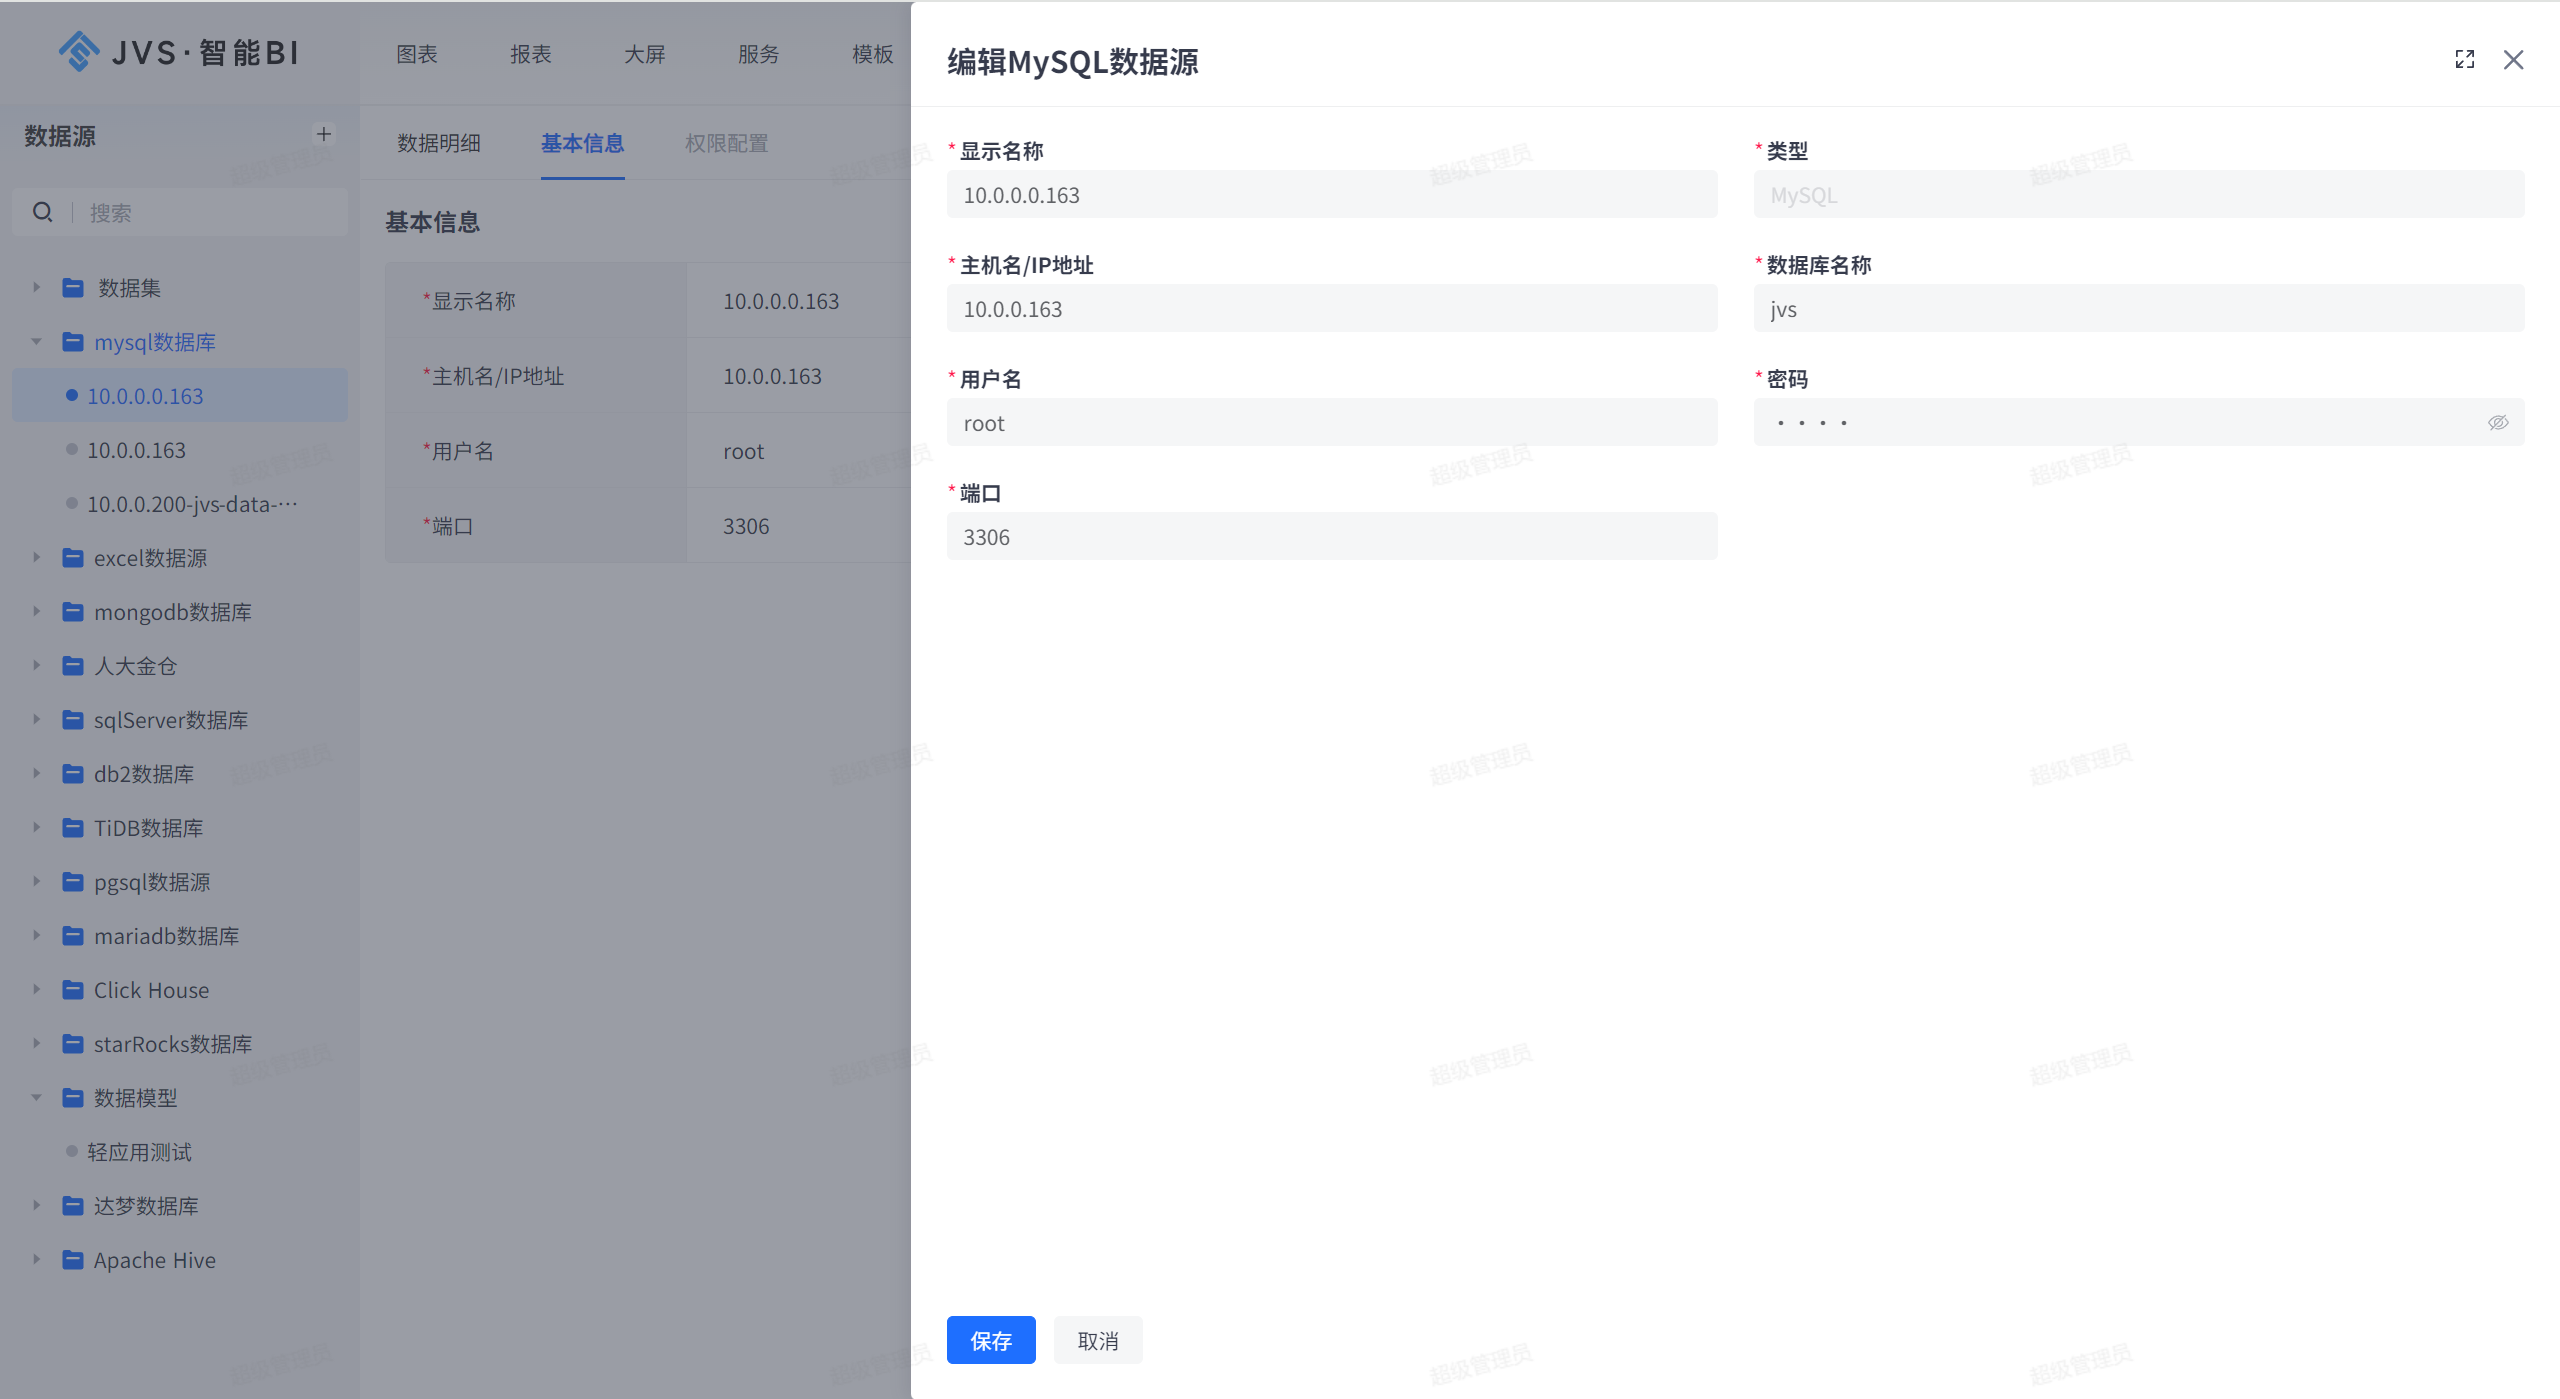Image resolution: width=2560 pixels, height=1399 pixels.
Task: Click the root value in info table
Action: [x=744, y=451]
